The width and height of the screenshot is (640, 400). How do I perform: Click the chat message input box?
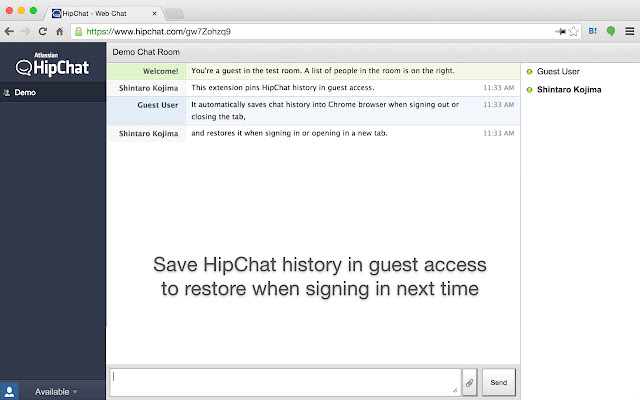tap(285, 382)
